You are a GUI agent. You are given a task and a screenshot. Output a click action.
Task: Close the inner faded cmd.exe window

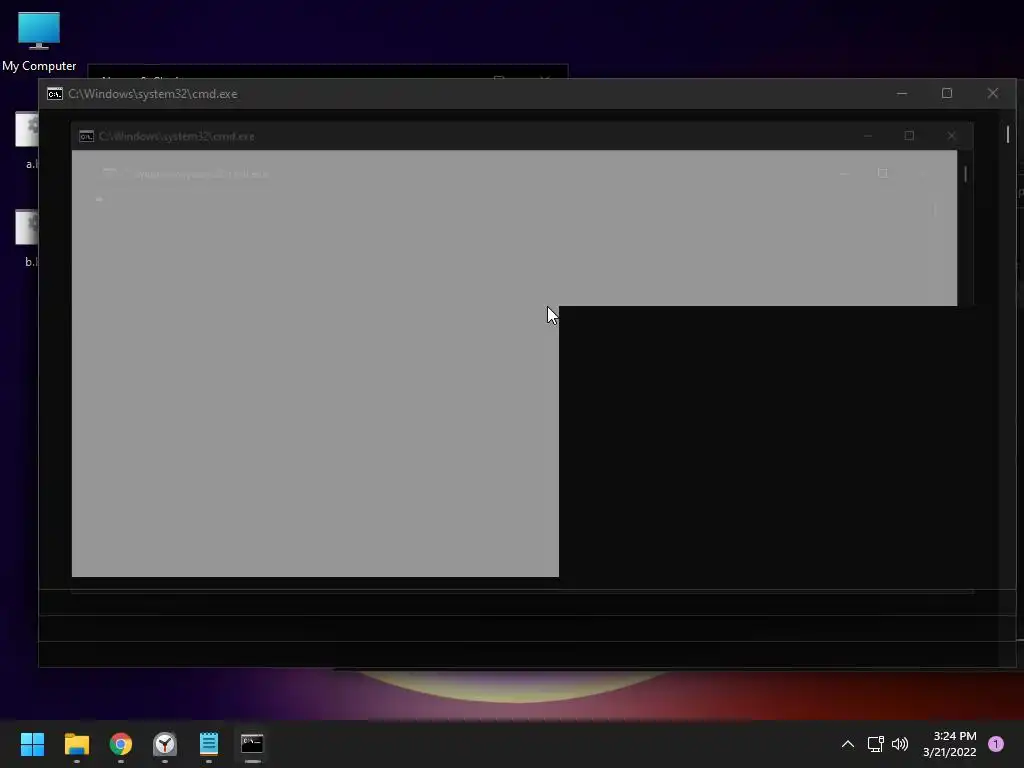(x=952, y=135)
